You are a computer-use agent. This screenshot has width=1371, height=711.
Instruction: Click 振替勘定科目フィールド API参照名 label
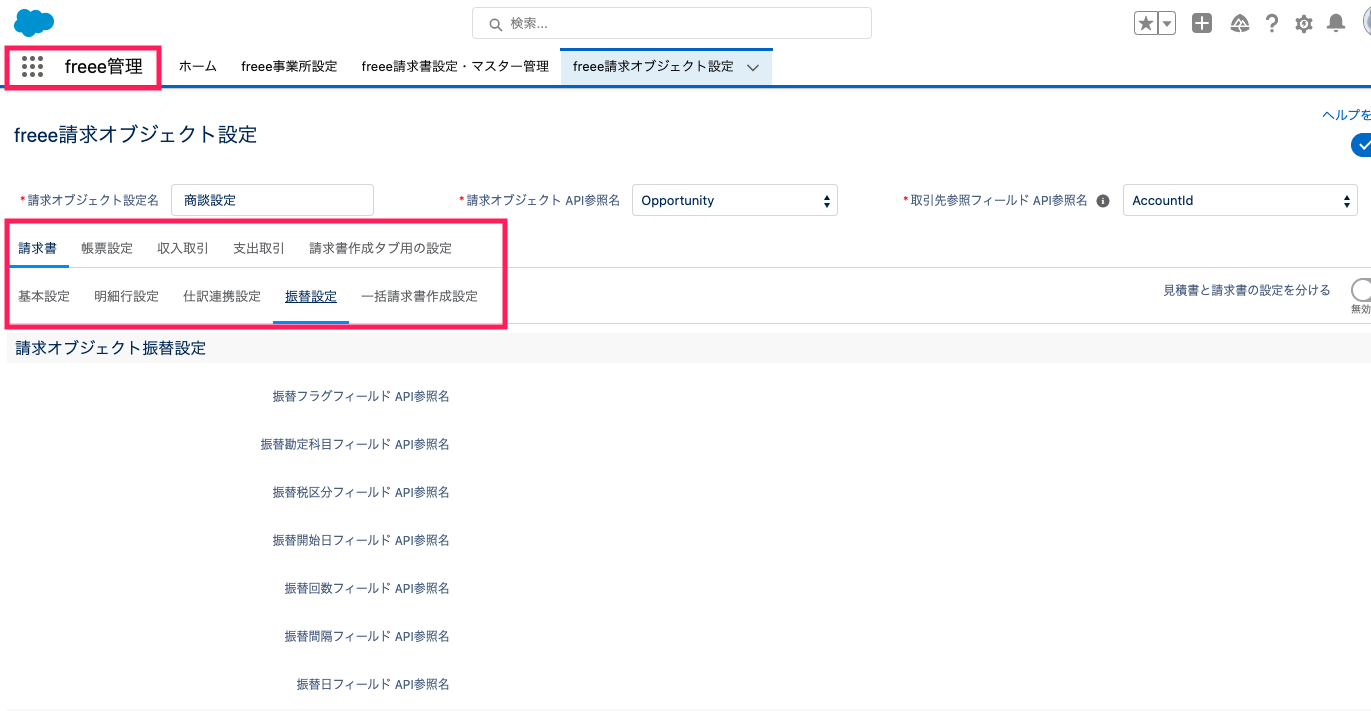(355, 444)
